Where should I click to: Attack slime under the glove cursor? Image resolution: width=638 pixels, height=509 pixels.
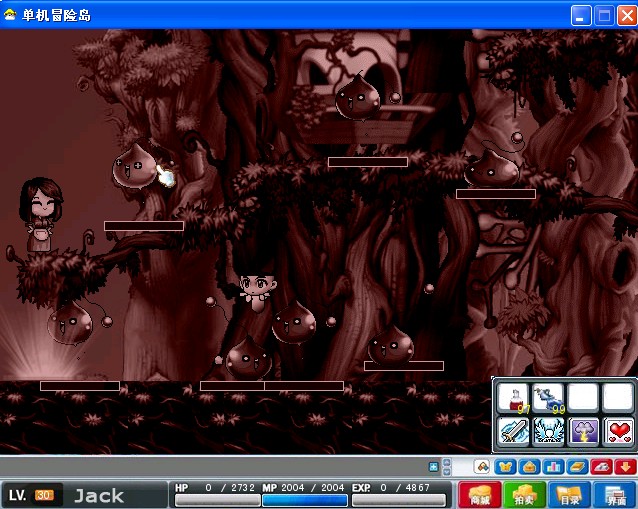(134, 166)
